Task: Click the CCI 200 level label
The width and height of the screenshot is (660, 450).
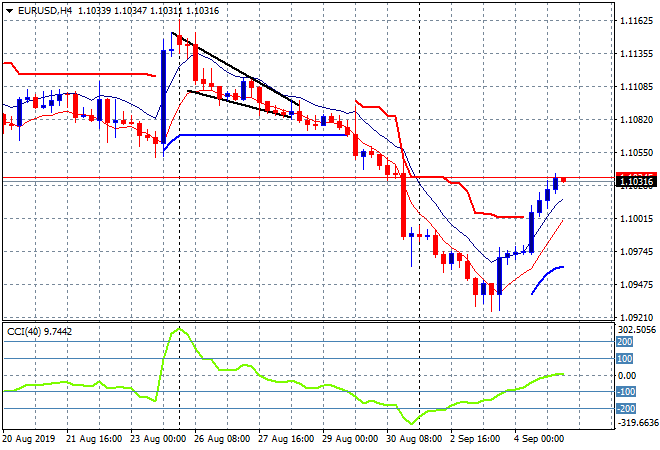Action: click(x=626, y=342)
